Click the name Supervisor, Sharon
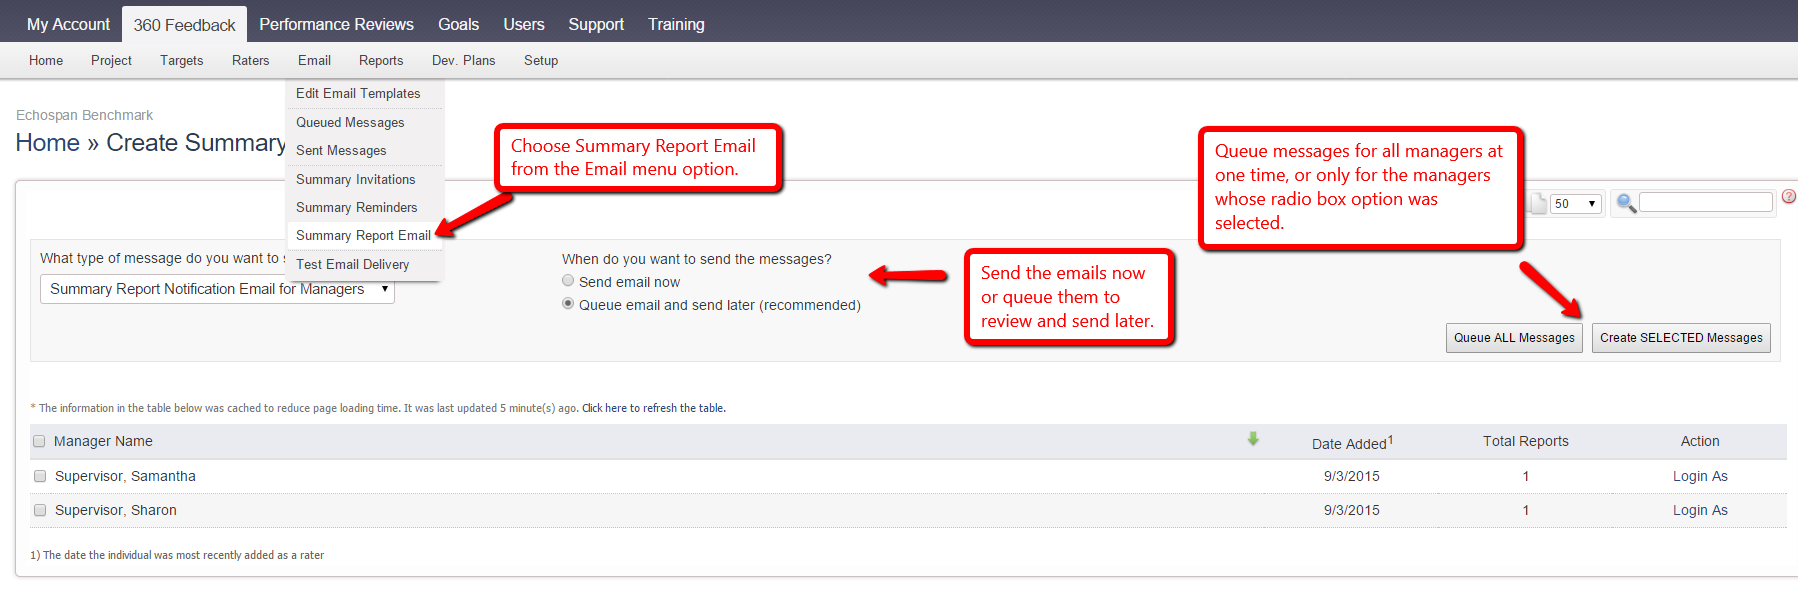This screenshot has width=1798, height=590. click(x=116, y=510)
